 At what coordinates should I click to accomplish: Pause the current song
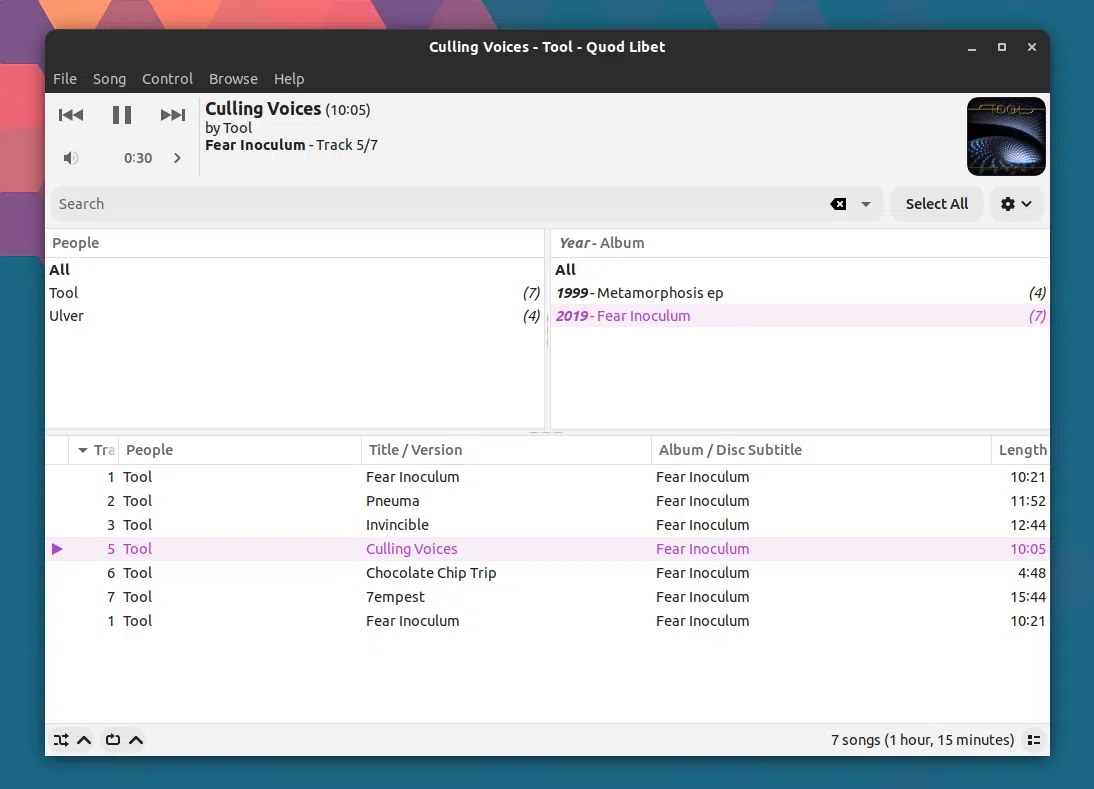click(122, 115)
